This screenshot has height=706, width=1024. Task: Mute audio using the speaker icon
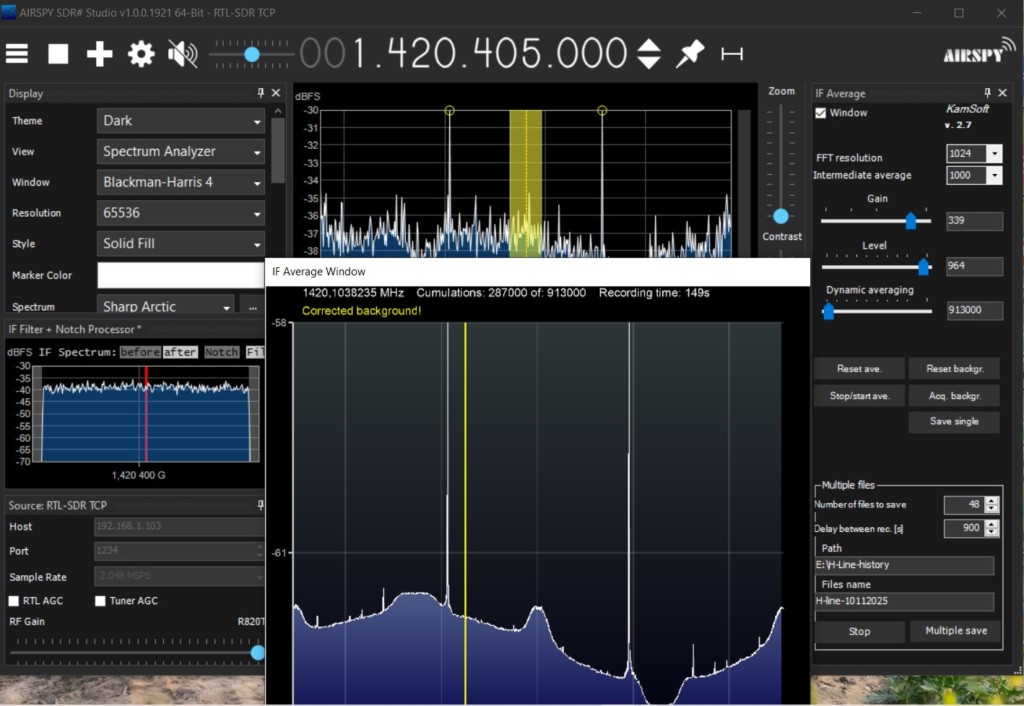coord(182,54)
